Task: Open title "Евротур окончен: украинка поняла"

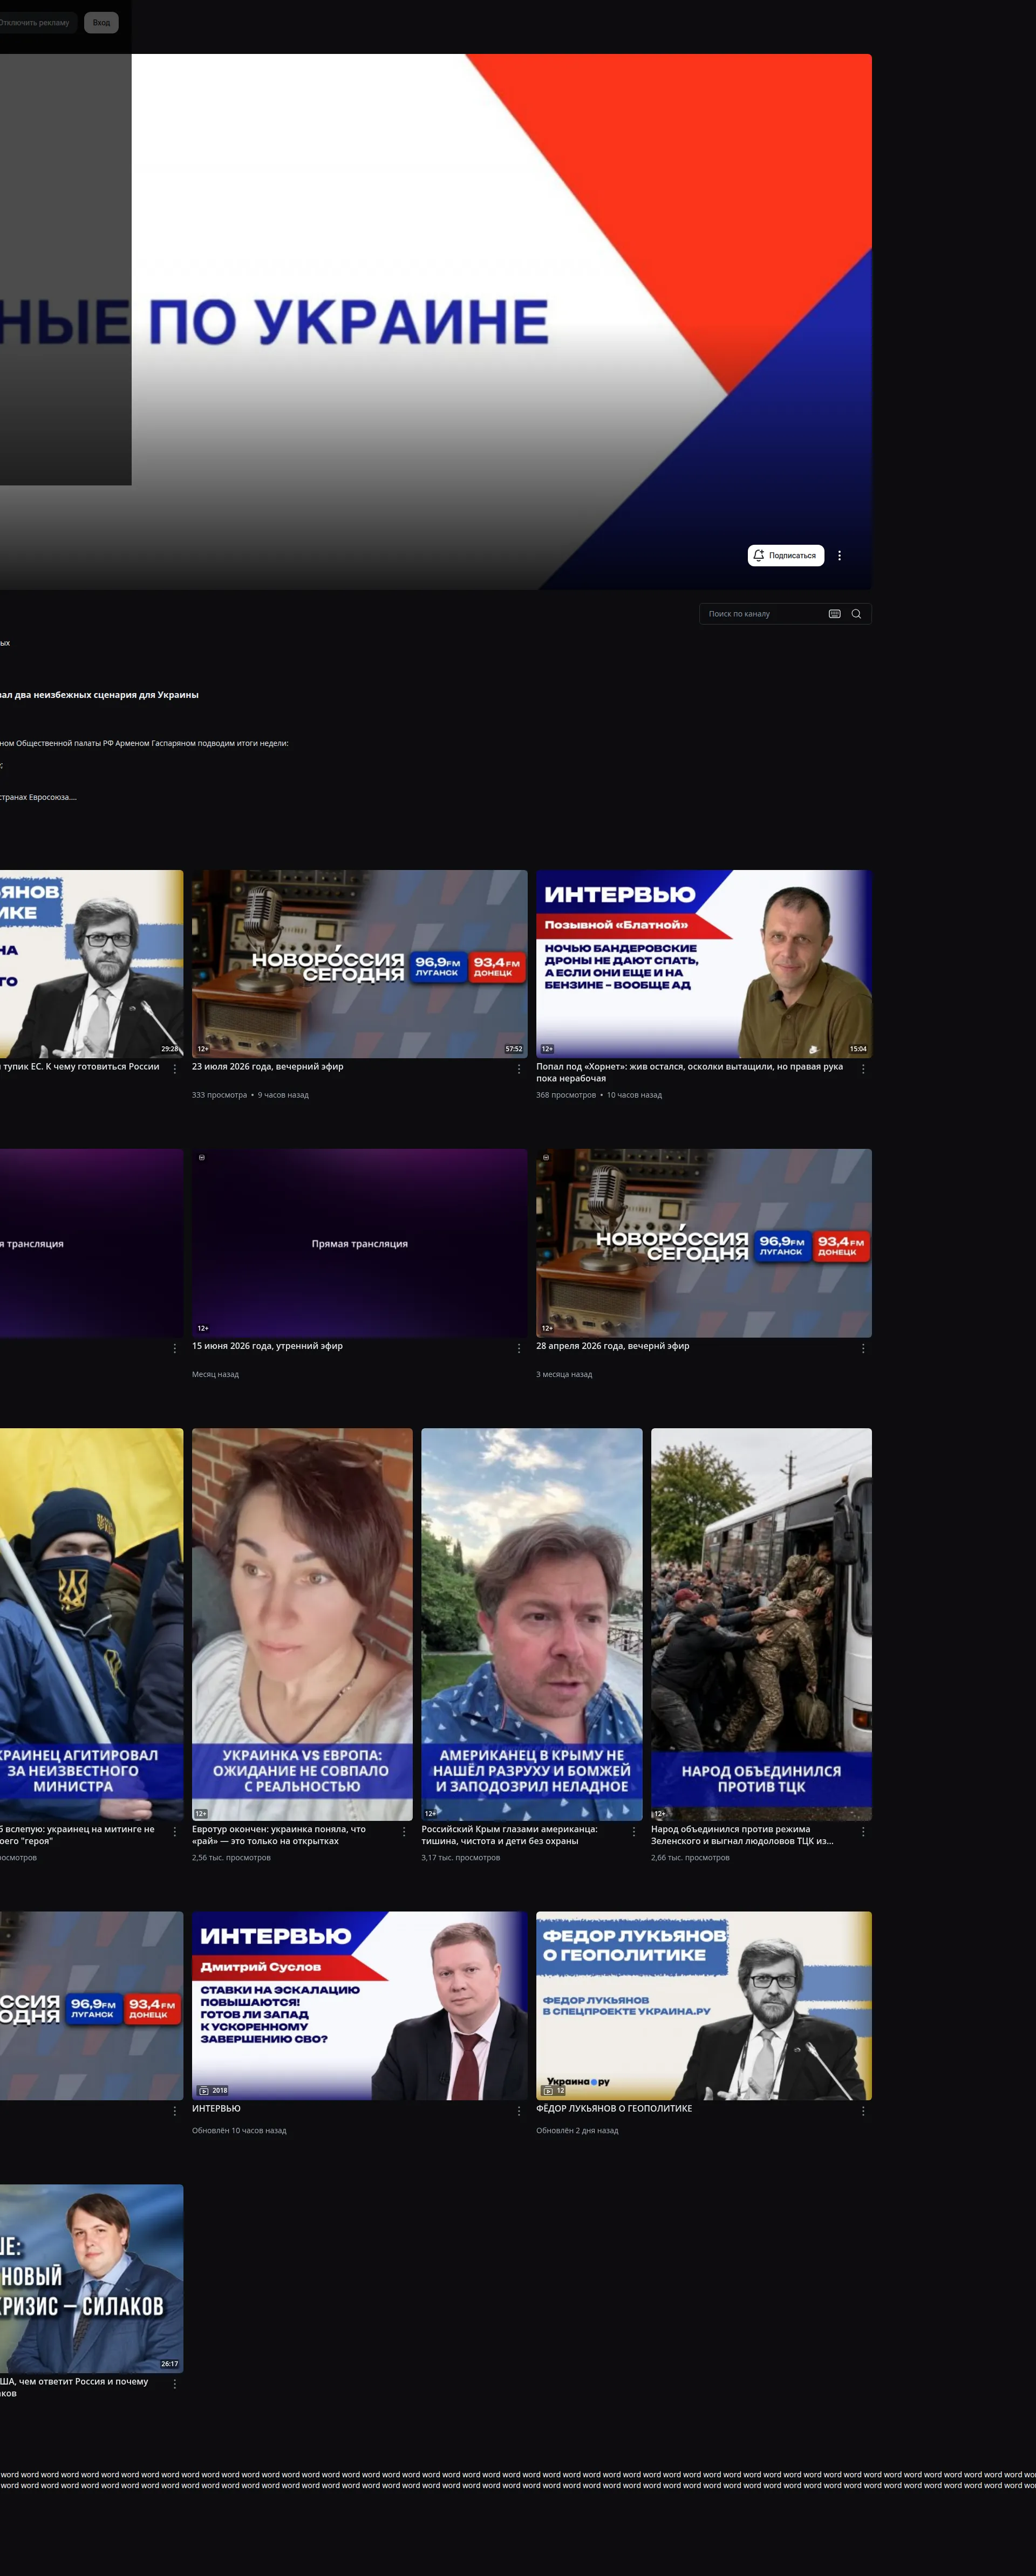Action: (279, 1835)
